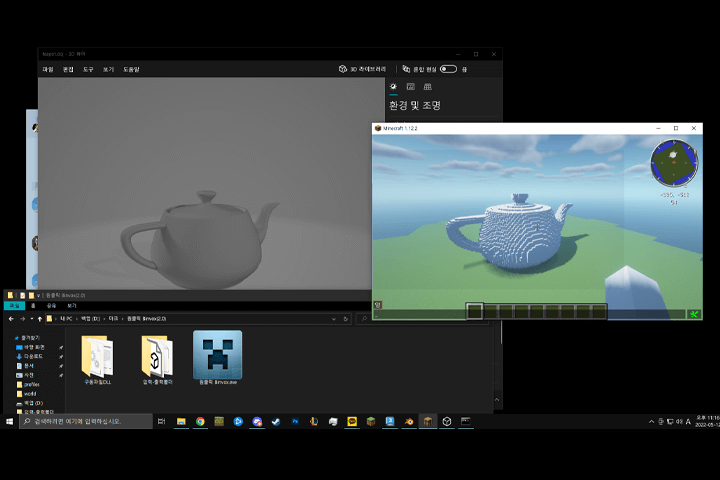Open the 입력-출력폴더 folder

click(x=158, y=360)
